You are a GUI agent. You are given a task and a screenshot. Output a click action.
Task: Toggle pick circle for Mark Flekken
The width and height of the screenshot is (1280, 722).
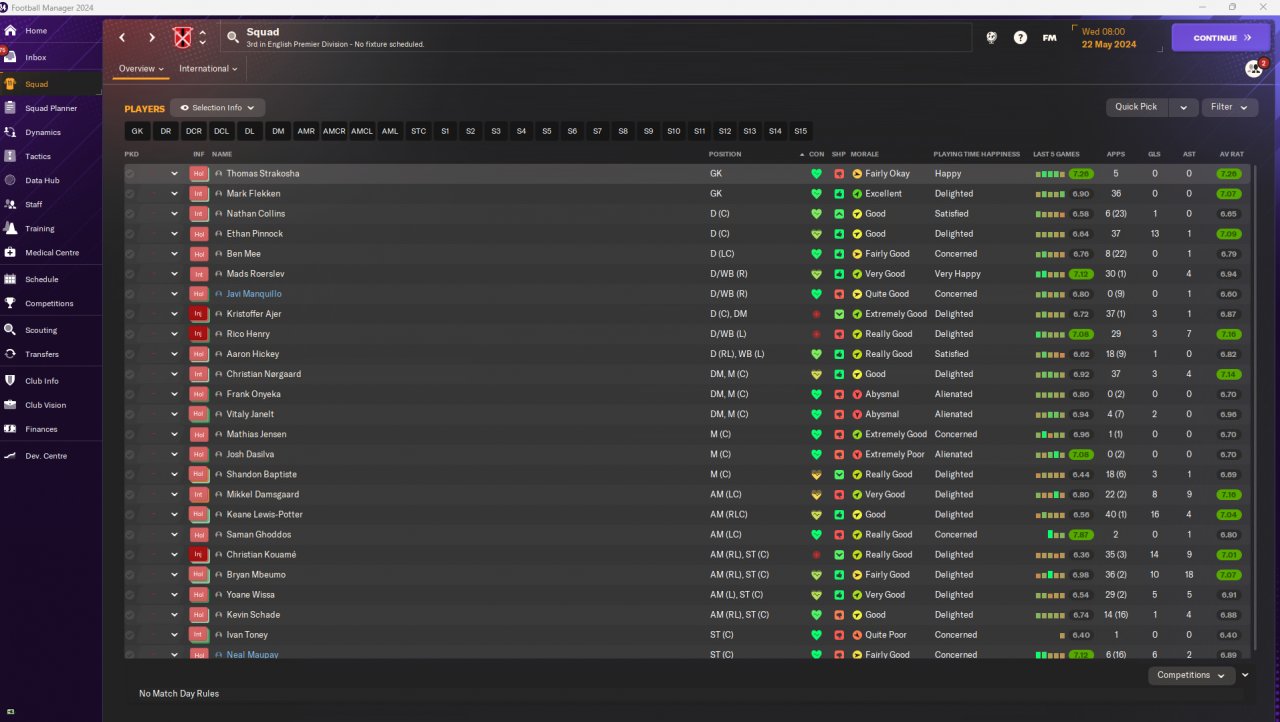[130, 194]
